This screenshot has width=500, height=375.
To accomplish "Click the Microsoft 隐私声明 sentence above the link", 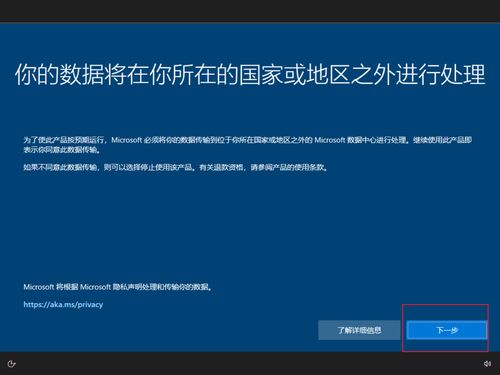I will coord(118,287).
